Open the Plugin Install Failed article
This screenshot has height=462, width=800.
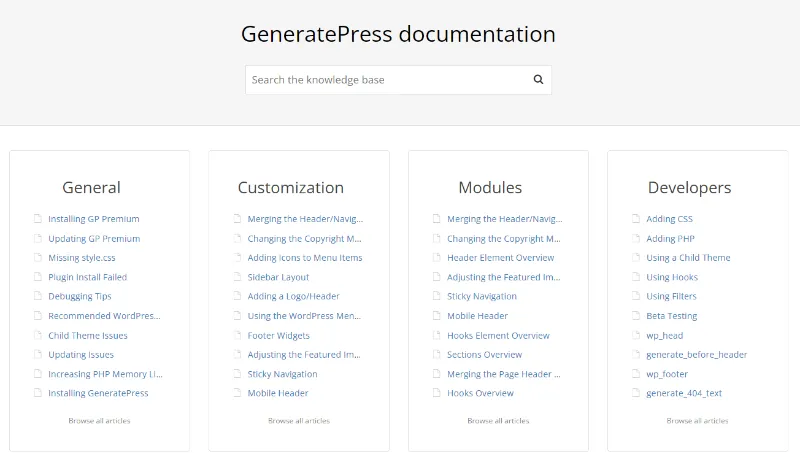coord(88,277)
